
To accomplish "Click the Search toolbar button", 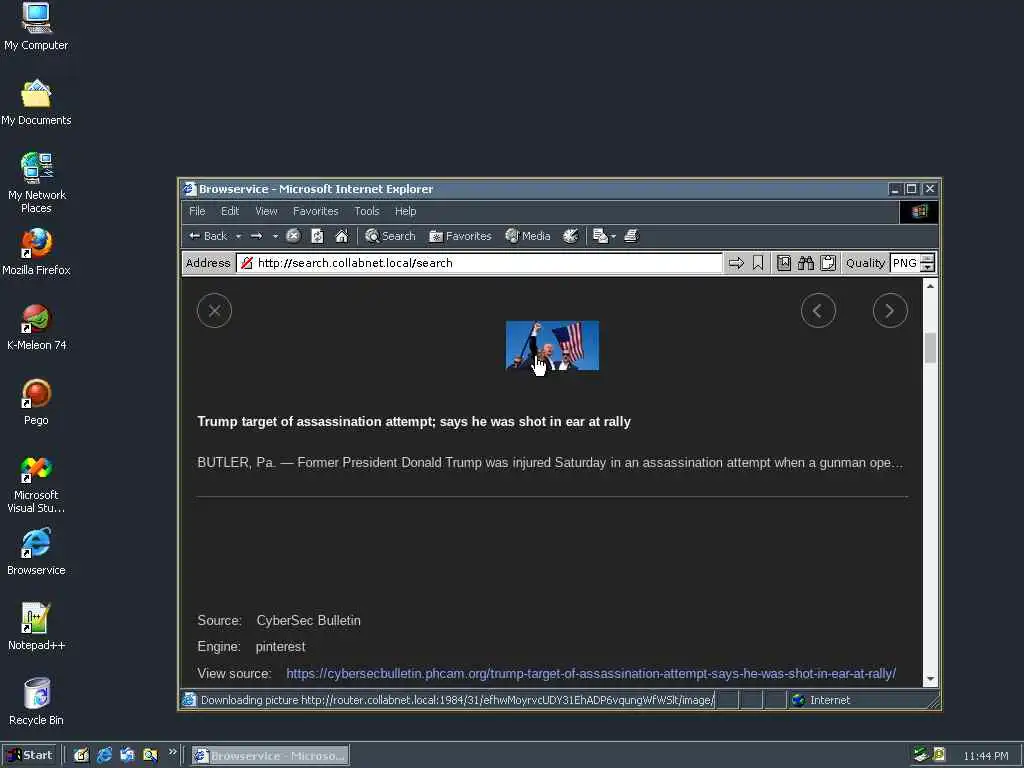I will pos(390,236).
